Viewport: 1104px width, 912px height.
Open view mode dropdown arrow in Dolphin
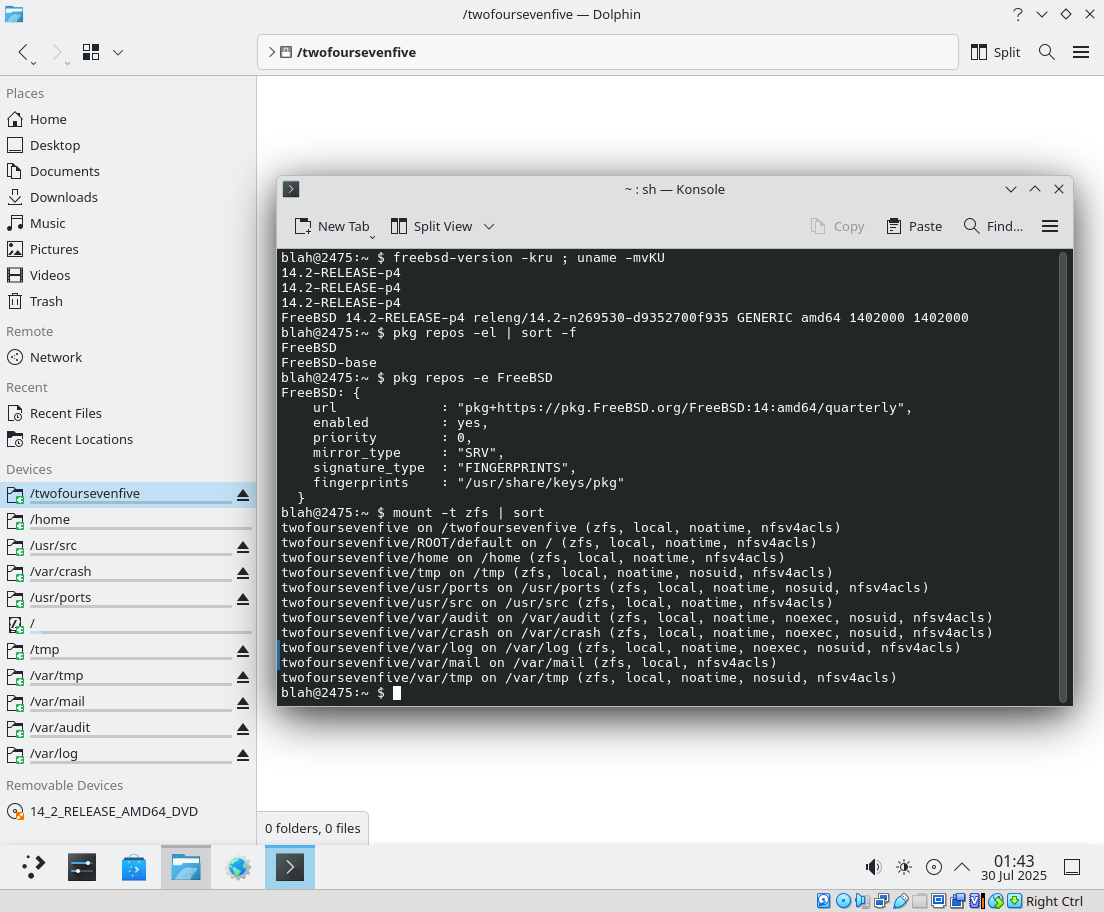(x=118, y=52)
